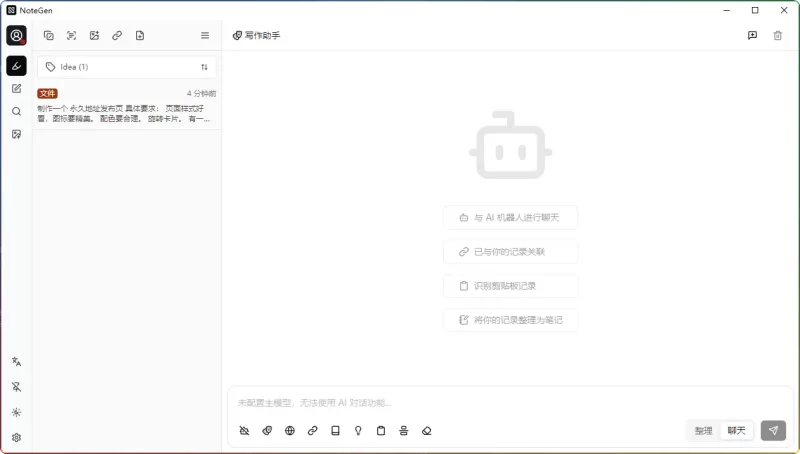Viewport: 800px width, 454px height.
Task: Select the 文件 record entry text
Action: 123,113
